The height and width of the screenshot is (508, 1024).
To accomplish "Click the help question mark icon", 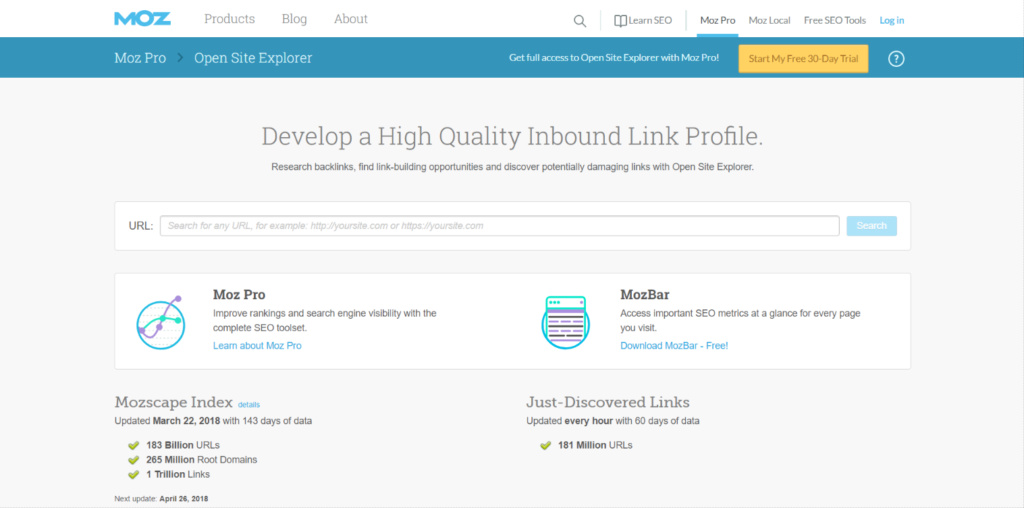I will click(x=896, y=59).
